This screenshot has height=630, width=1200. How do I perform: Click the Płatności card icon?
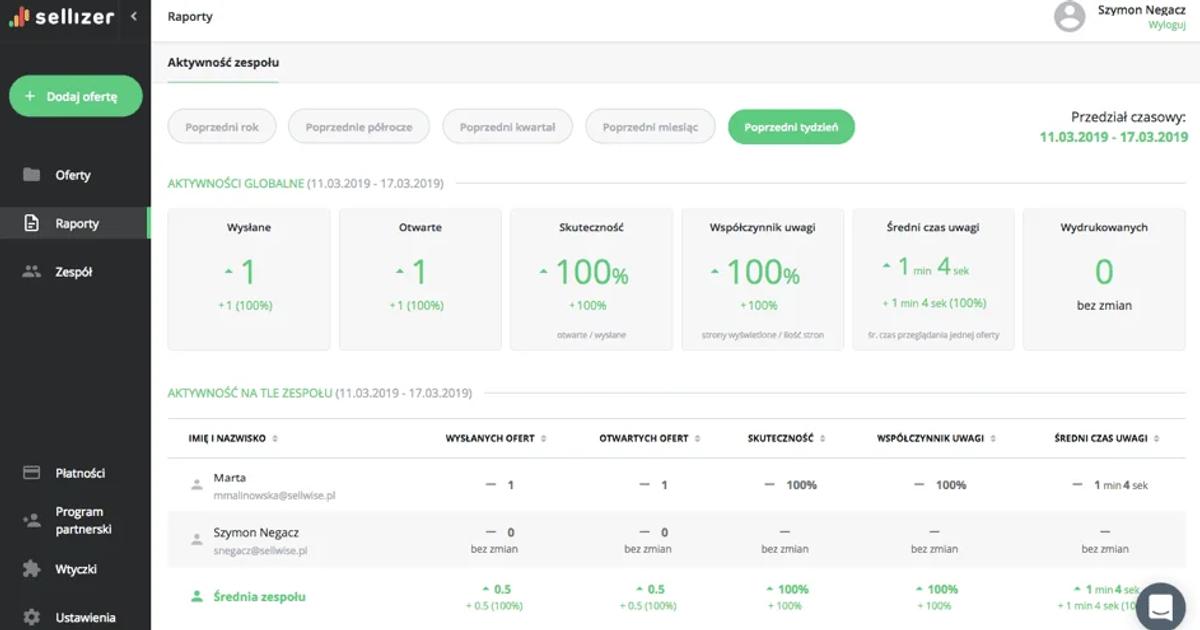tap(32, 473)
